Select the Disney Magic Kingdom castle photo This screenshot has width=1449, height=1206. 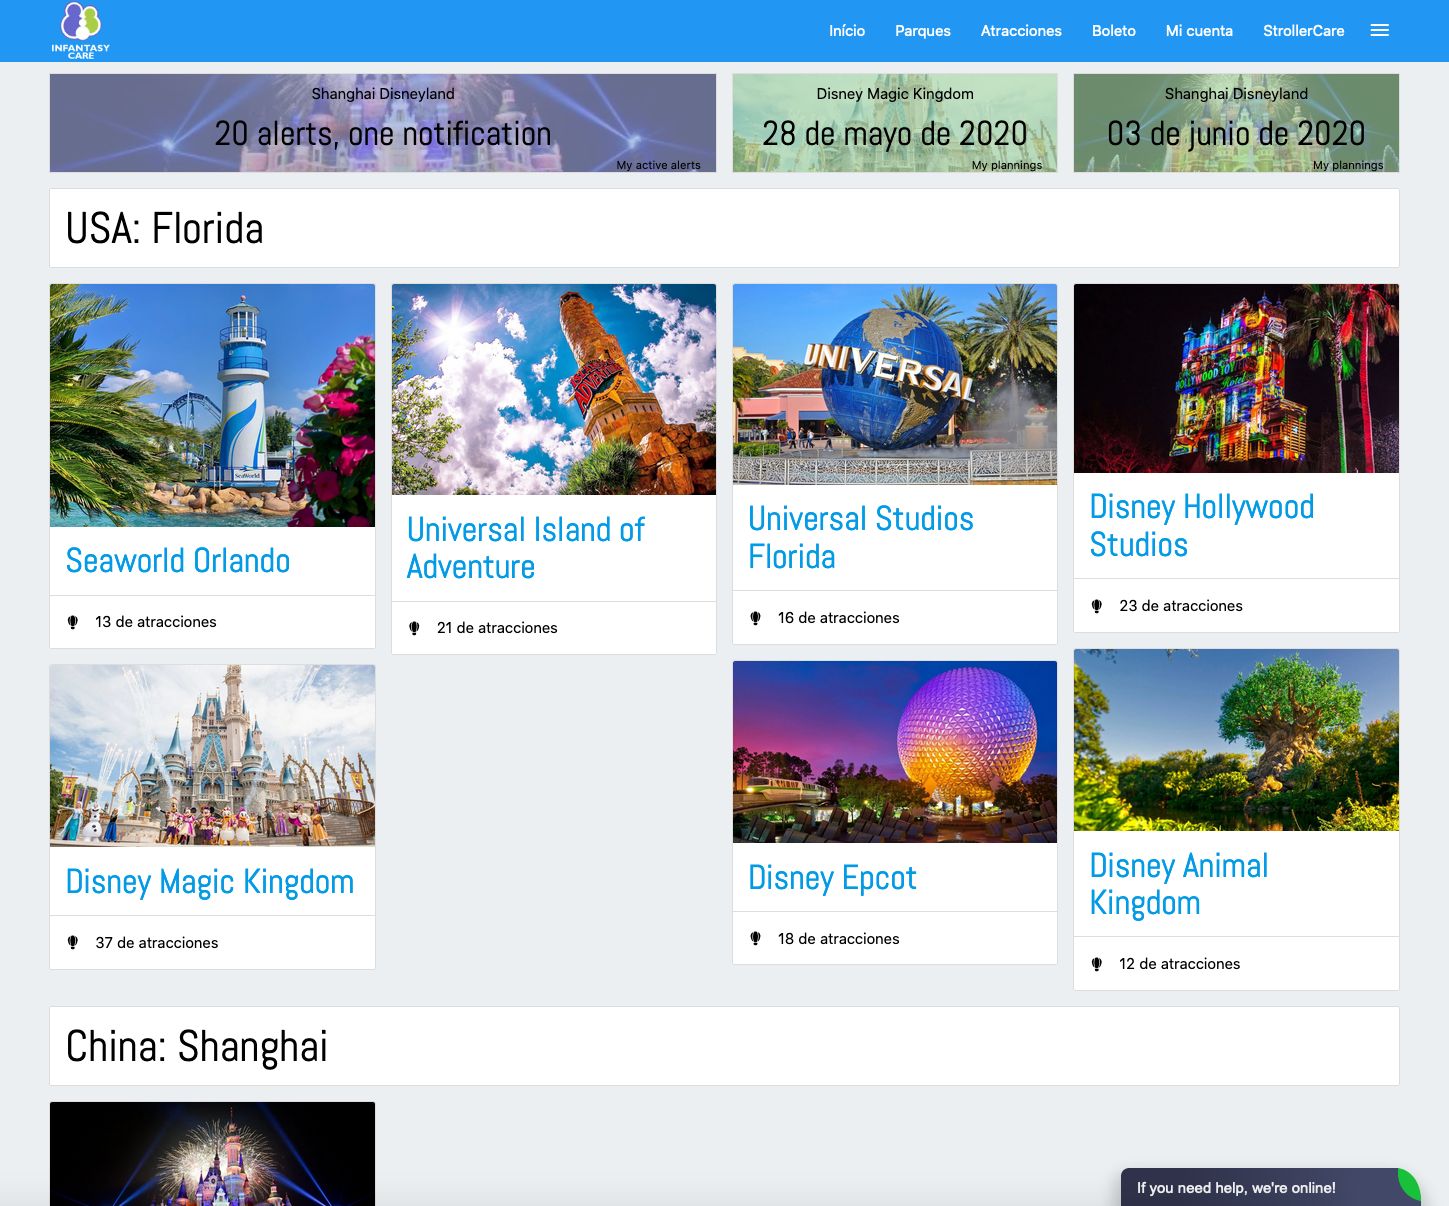click(x=212, y=755)
